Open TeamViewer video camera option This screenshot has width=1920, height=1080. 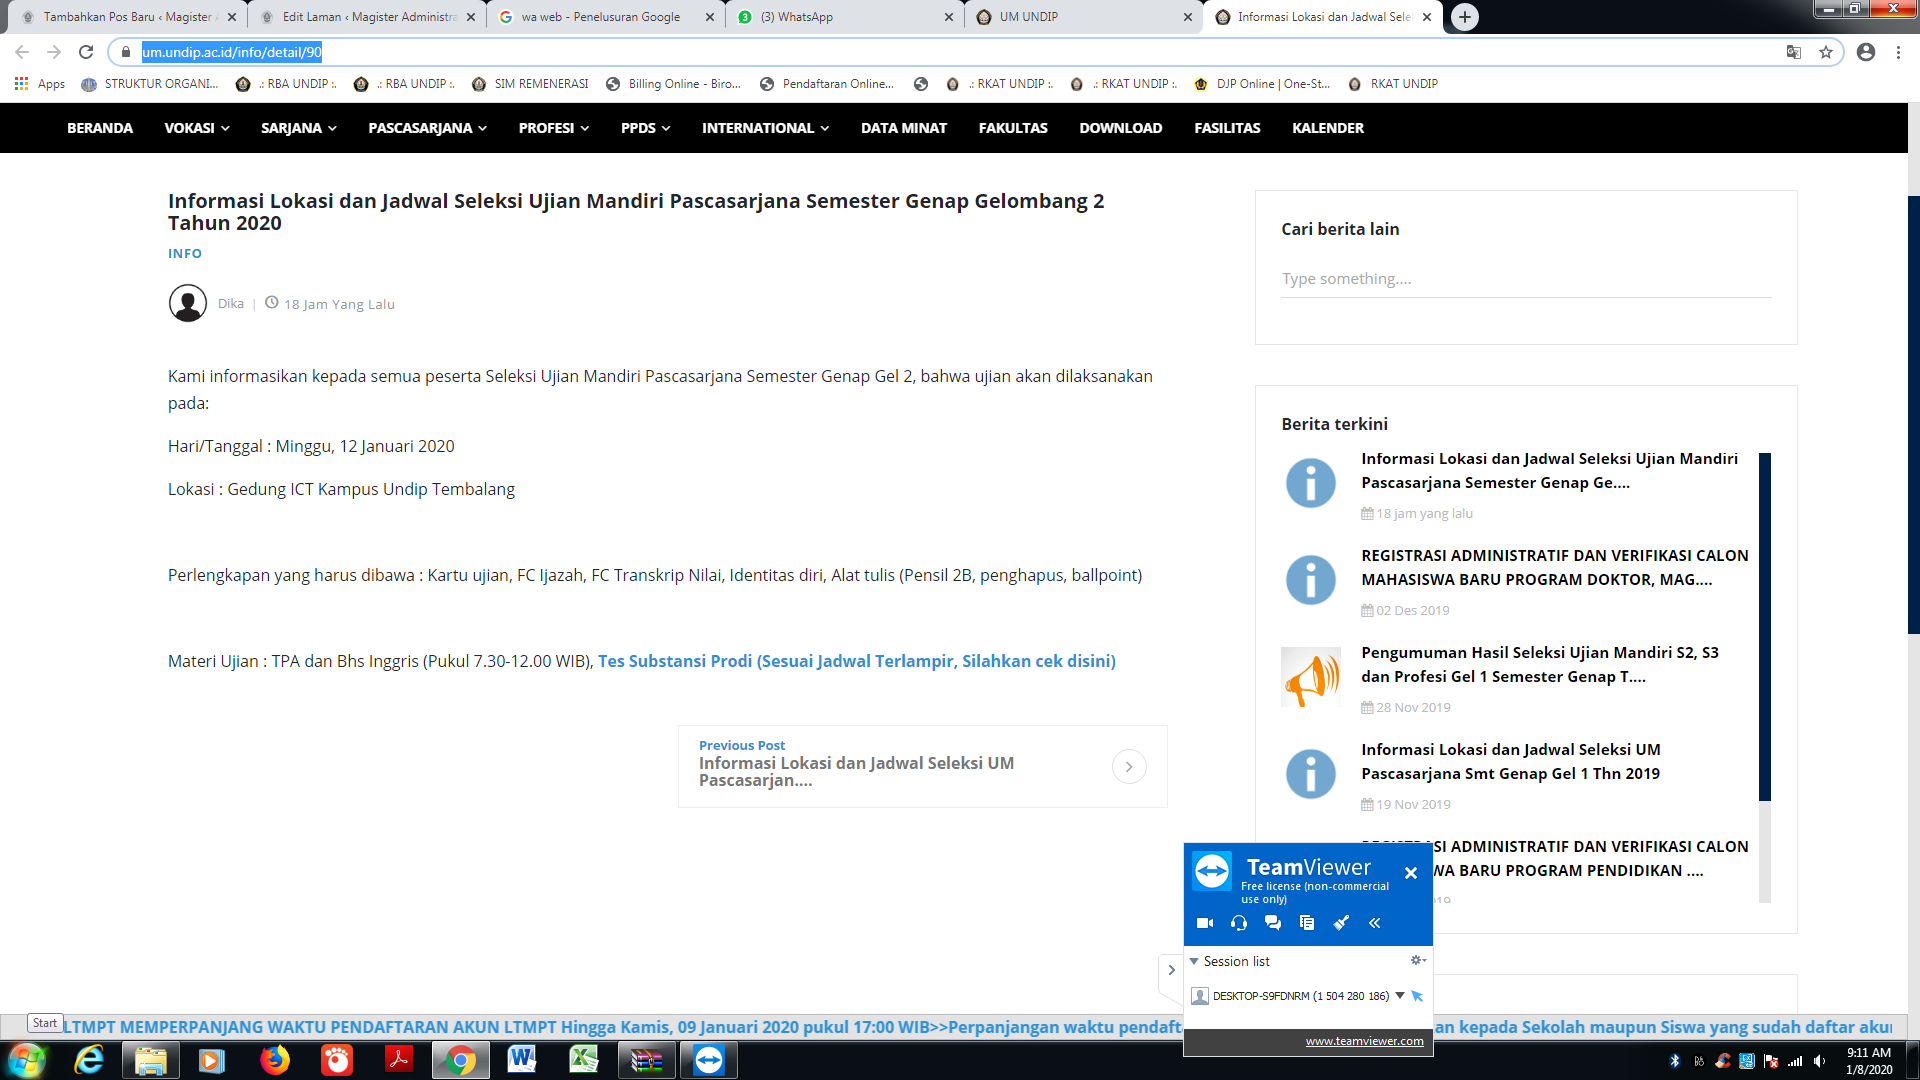pyautogui.click(x=1205, y=923)
